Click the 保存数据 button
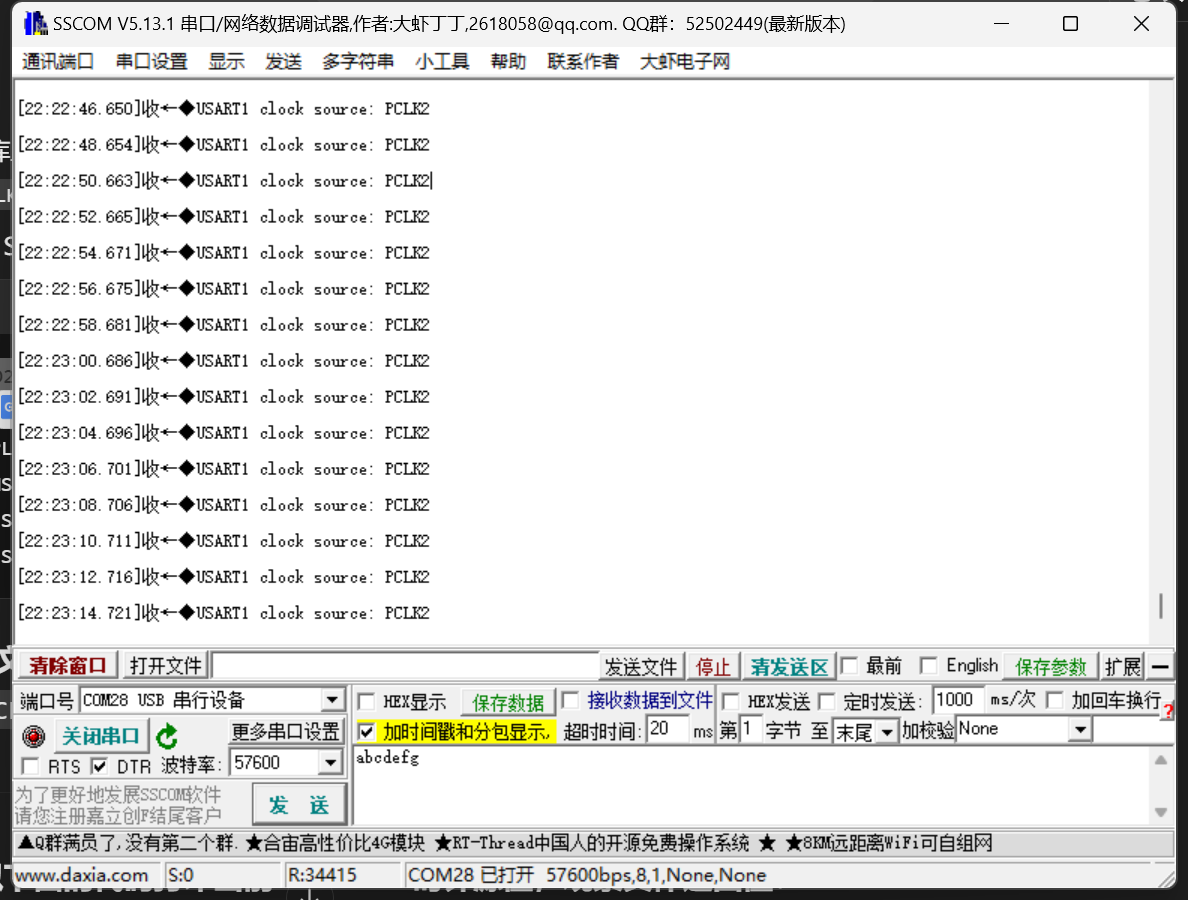 [508, 702]
